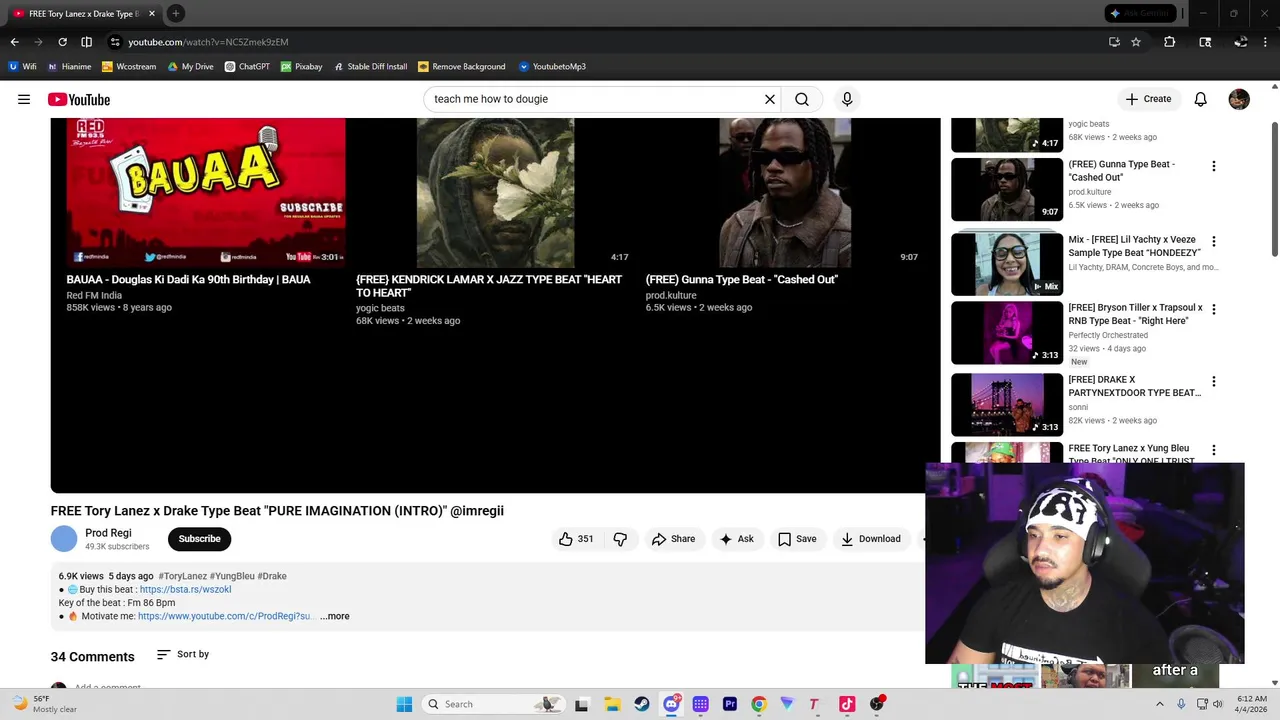Dislike this video
This screenshot has width=1280, height=720.
point(620,539)
